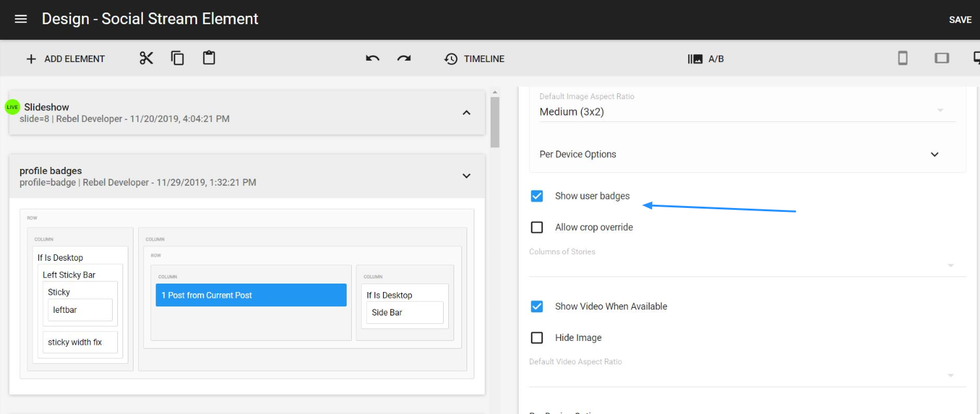
Task: Expand Per Device Options section
Action: (934, 154)
